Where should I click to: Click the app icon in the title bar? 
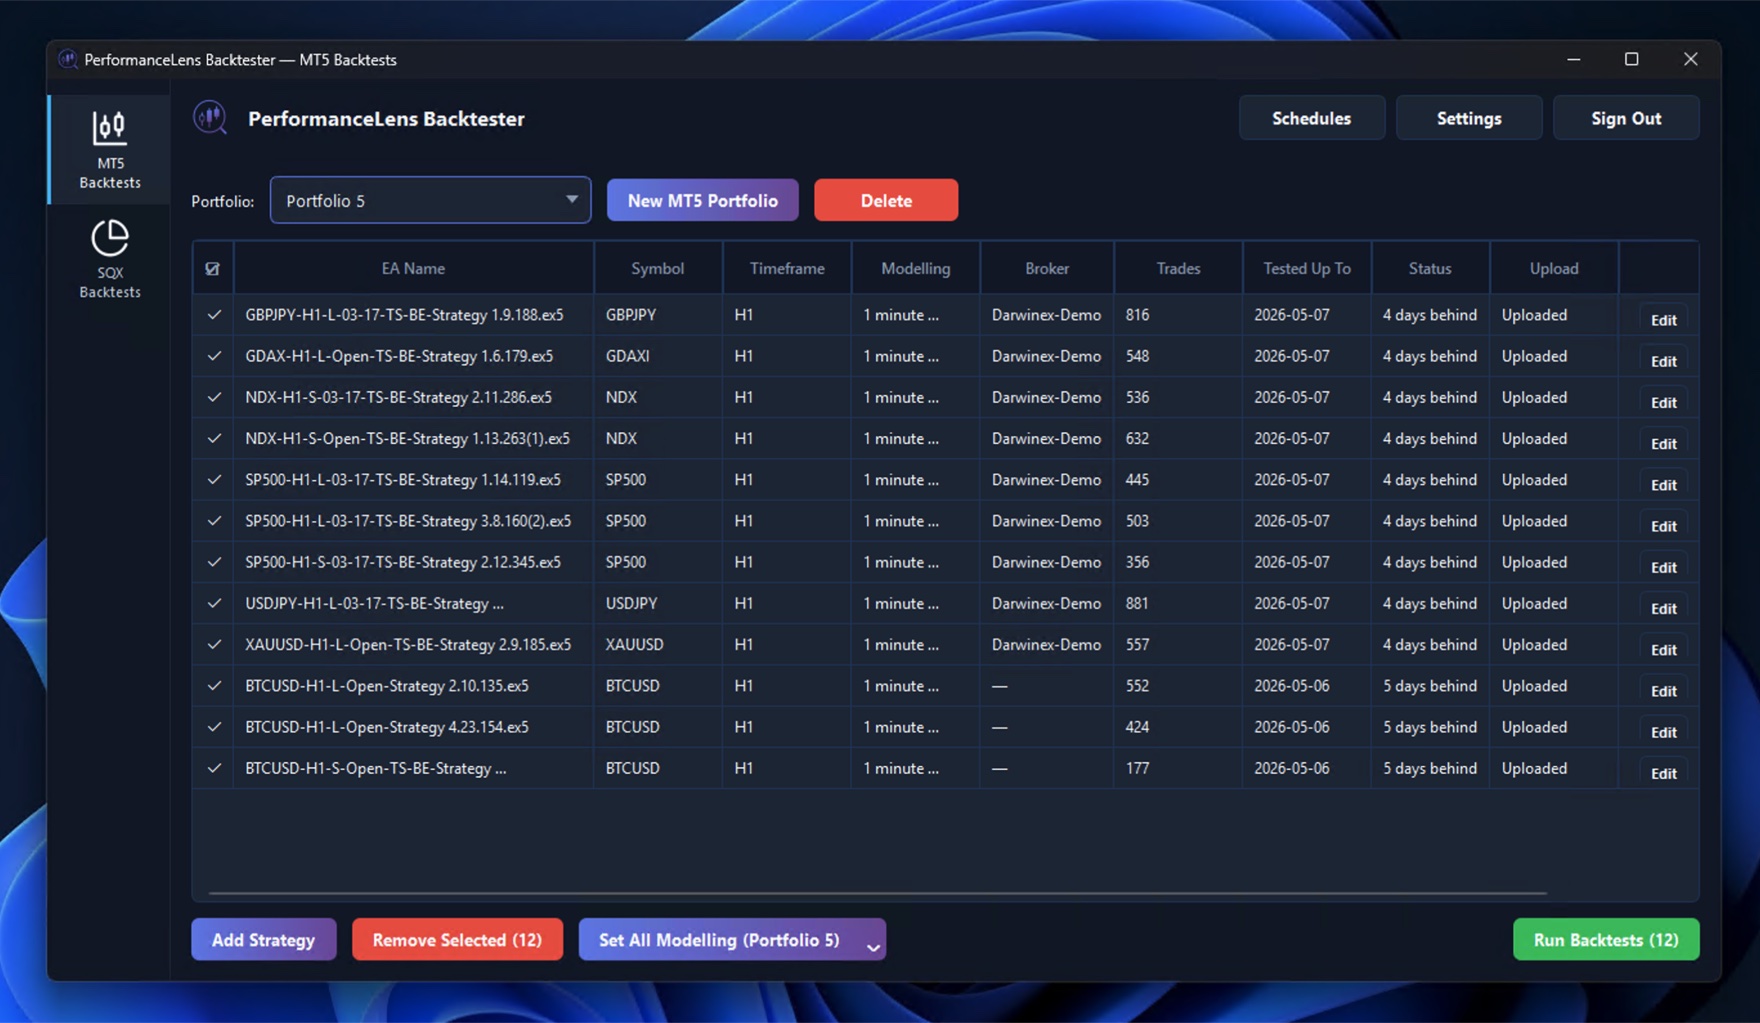coord(67,59)
